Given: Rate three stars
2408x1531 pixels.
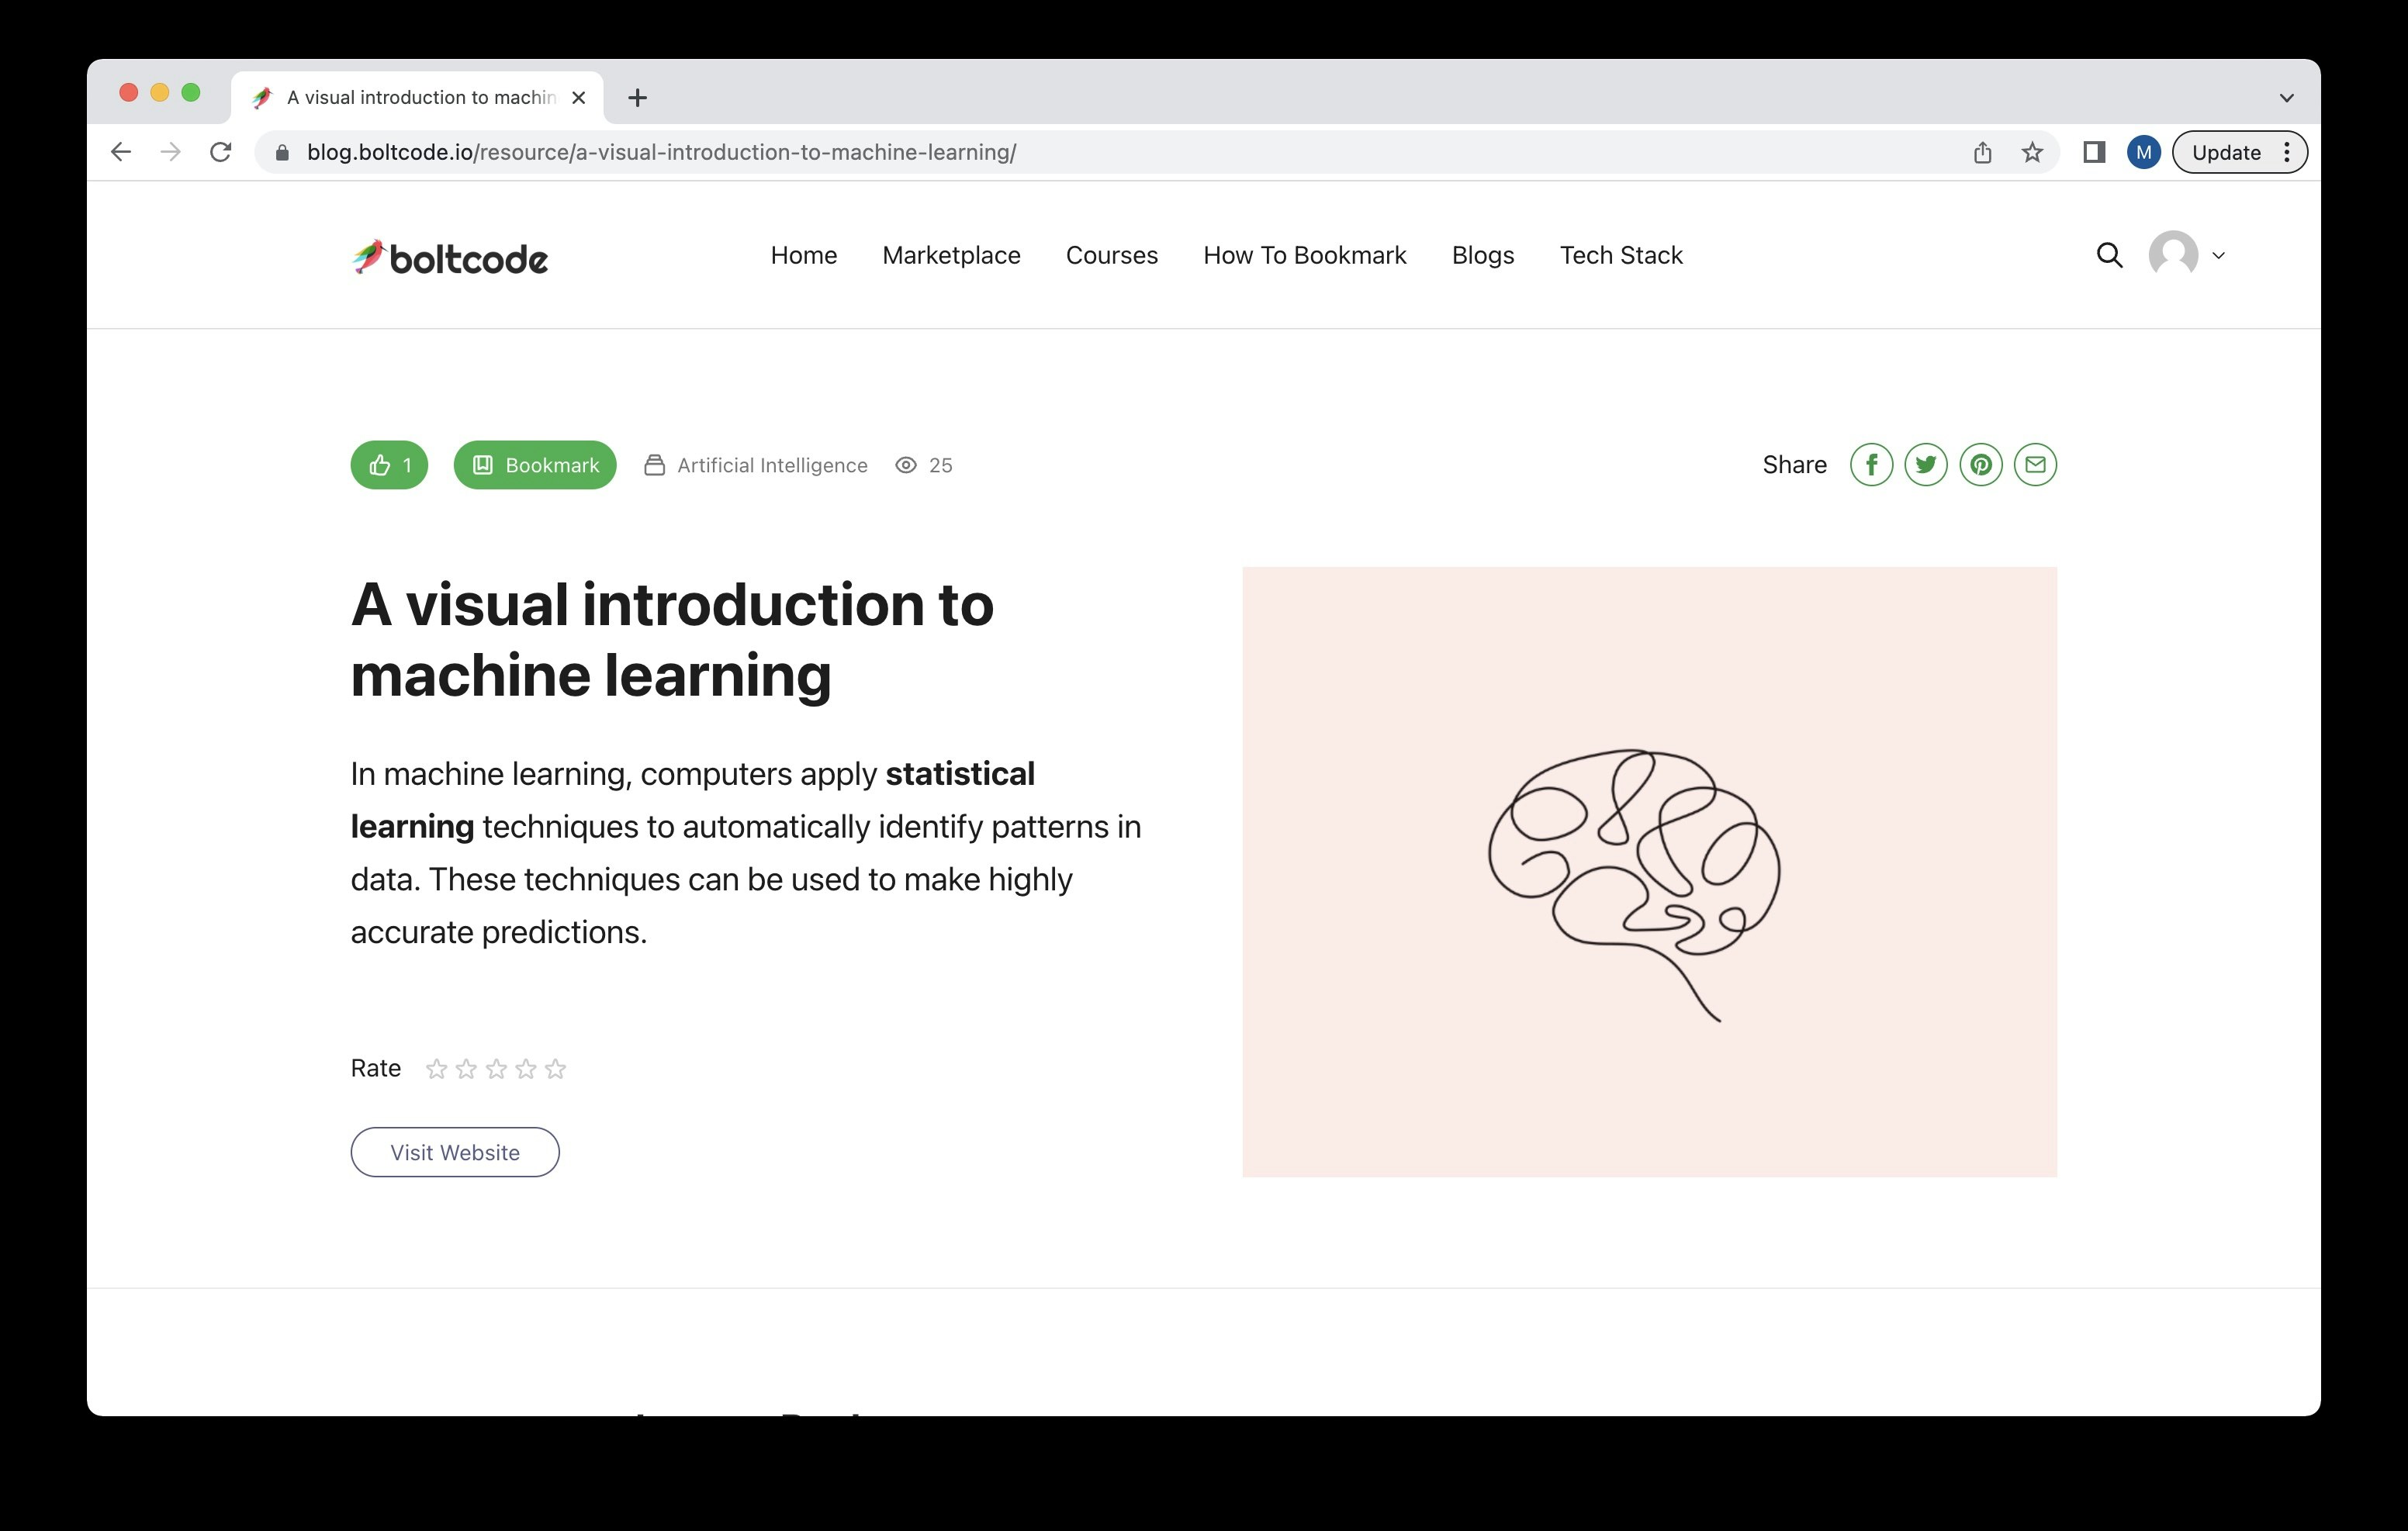Looking at the screenshot, I should click(496, 1069).
